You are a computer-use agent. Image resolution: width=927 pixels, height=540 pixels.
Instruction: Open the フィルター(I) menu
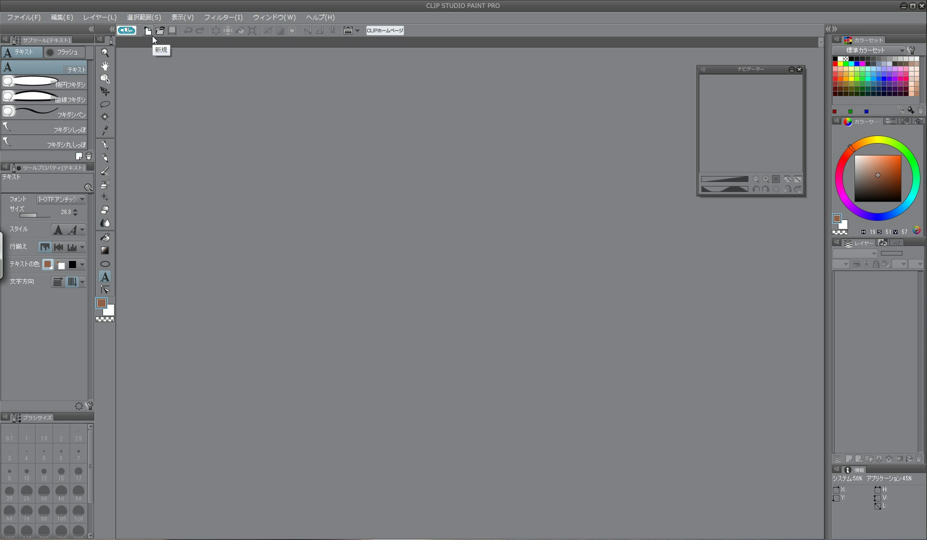pyautogui.click(x=223, y=17)
